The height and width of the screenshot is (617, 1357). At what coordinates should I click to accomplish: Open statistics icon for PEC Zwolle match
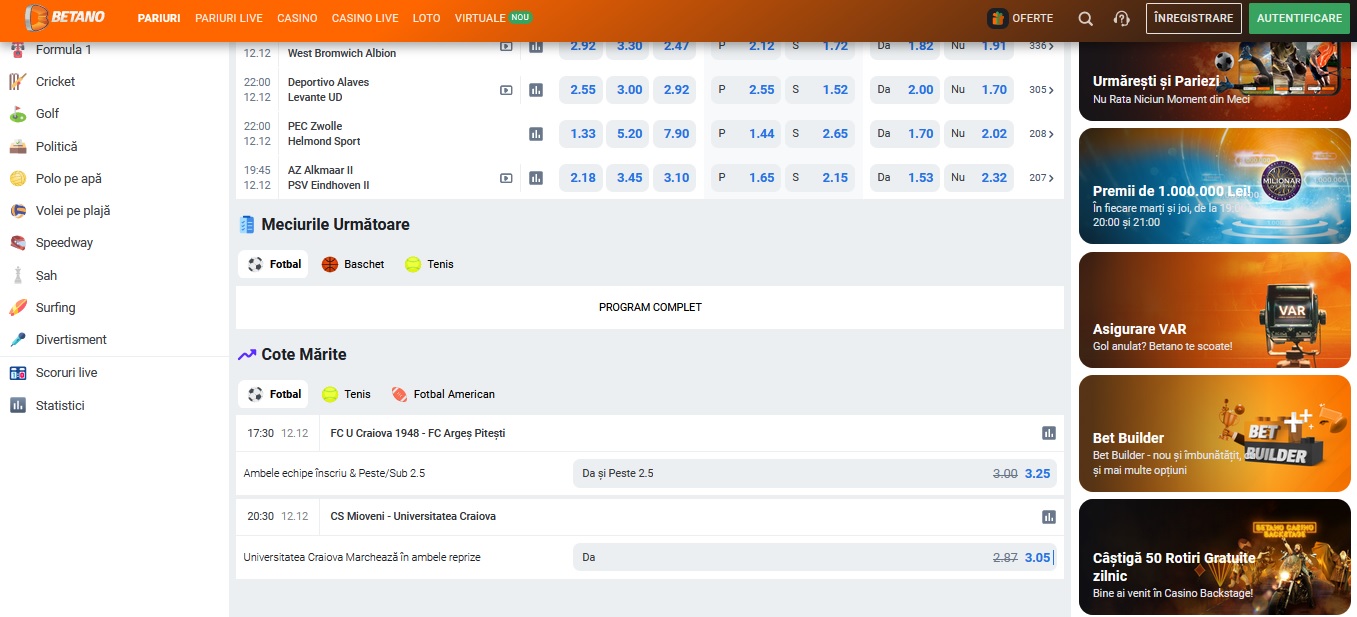click(x=536, y=134)
